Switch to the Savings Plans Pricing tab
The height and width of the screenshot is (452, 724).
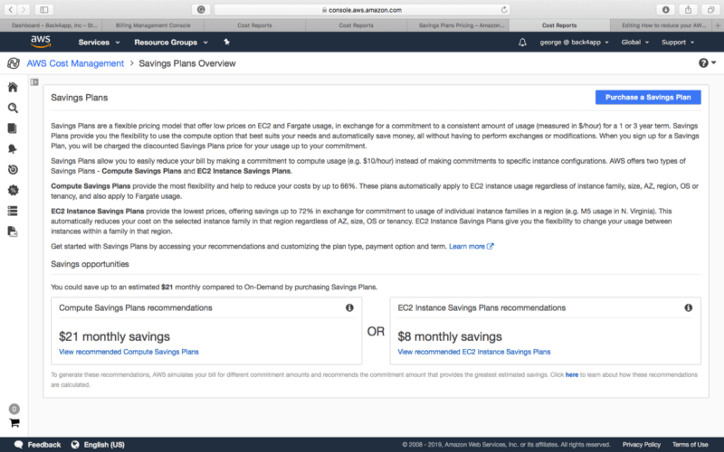[x=459, y=25]
